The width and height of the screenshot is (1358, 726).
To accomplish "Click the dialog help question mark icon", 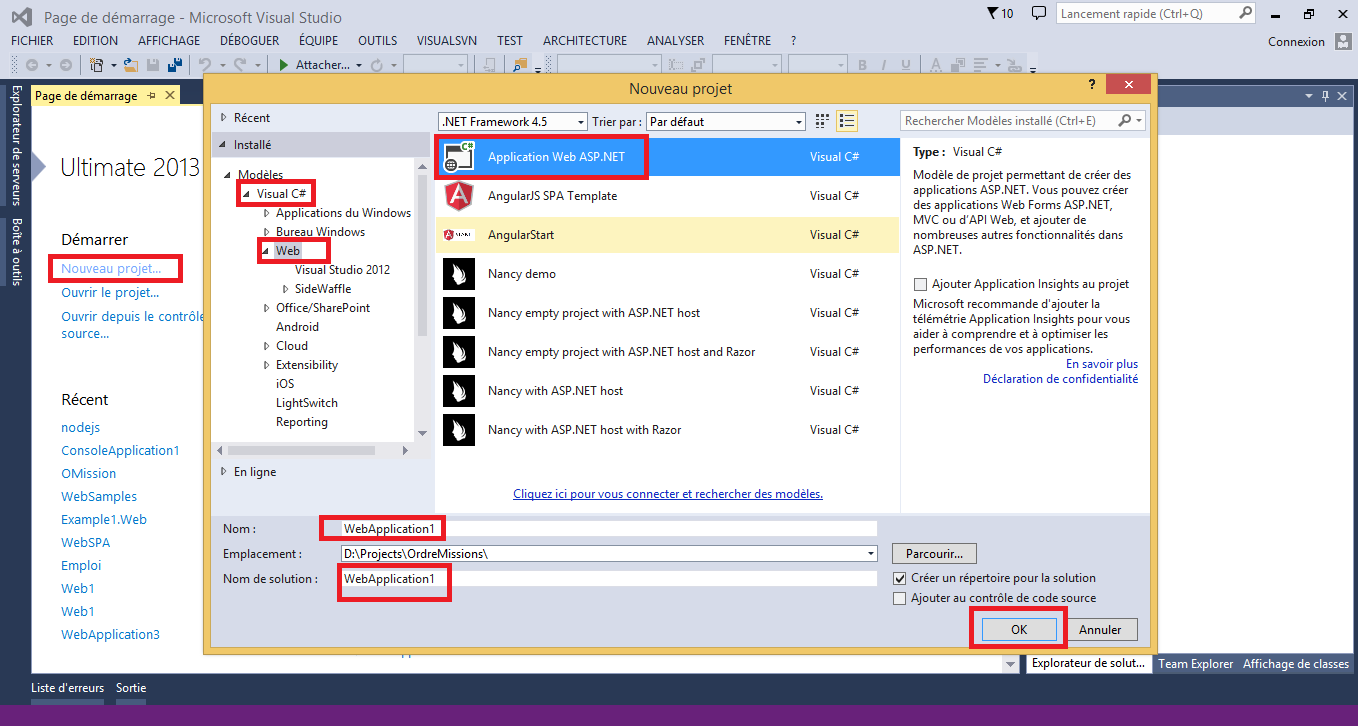I will 1091,86.
